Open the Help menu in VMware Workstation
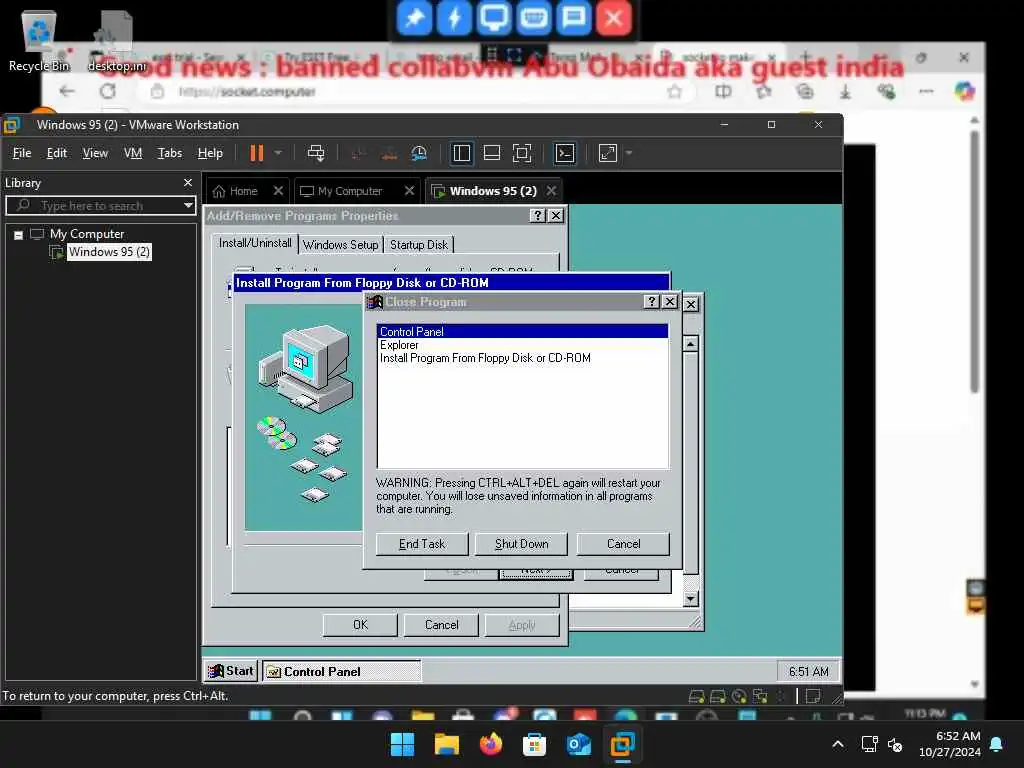The width and height of the screenshot is (1024, 768). click(210, 153)
